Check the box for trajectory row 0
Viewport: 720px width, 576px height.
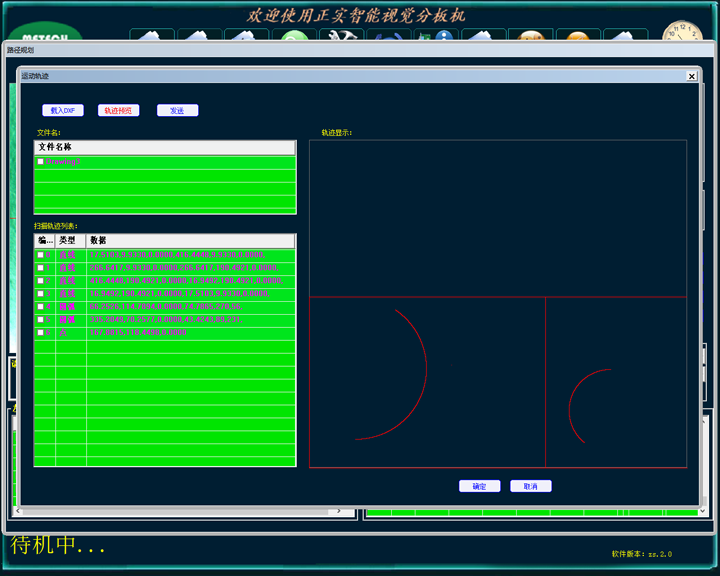(x=40, y=254)
